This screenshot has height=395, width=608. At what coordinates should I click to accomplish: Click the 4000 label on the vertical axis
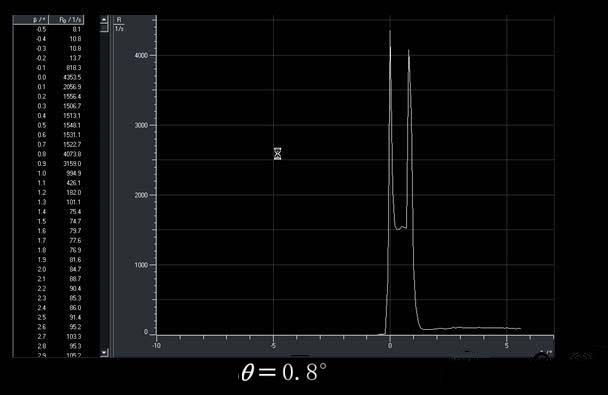pyautogui.click(x=141, y=55)
